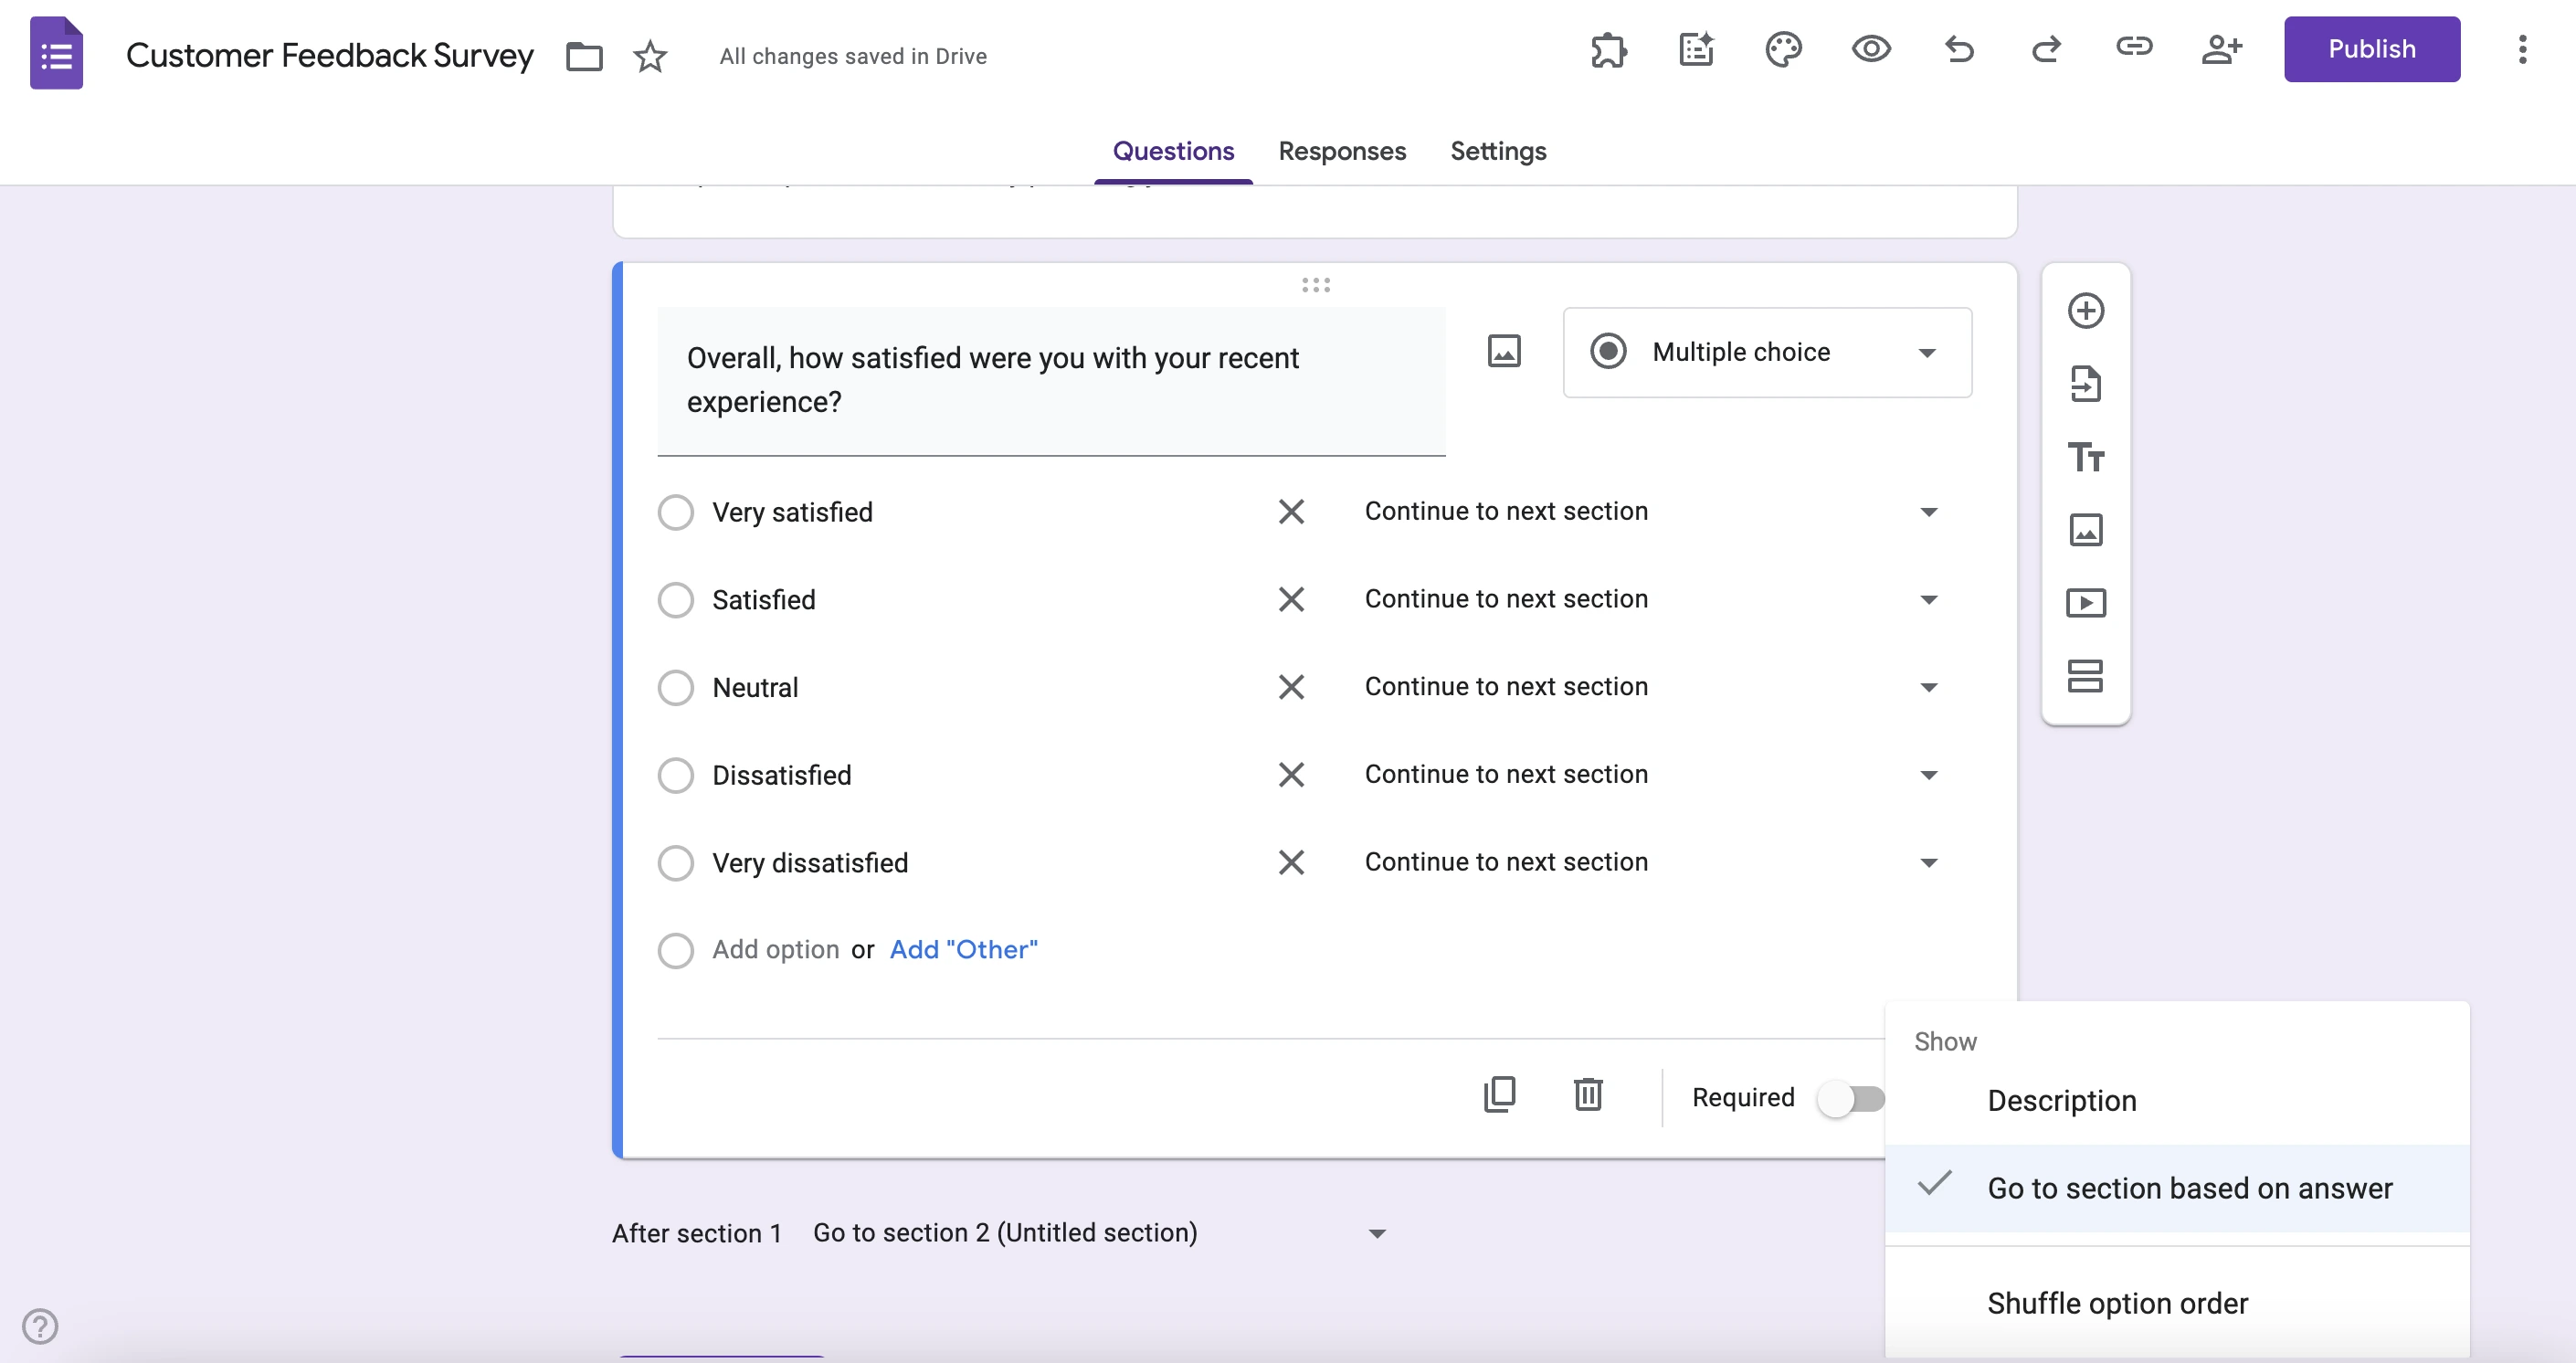Open the Settings tab

pos(1497,151)
